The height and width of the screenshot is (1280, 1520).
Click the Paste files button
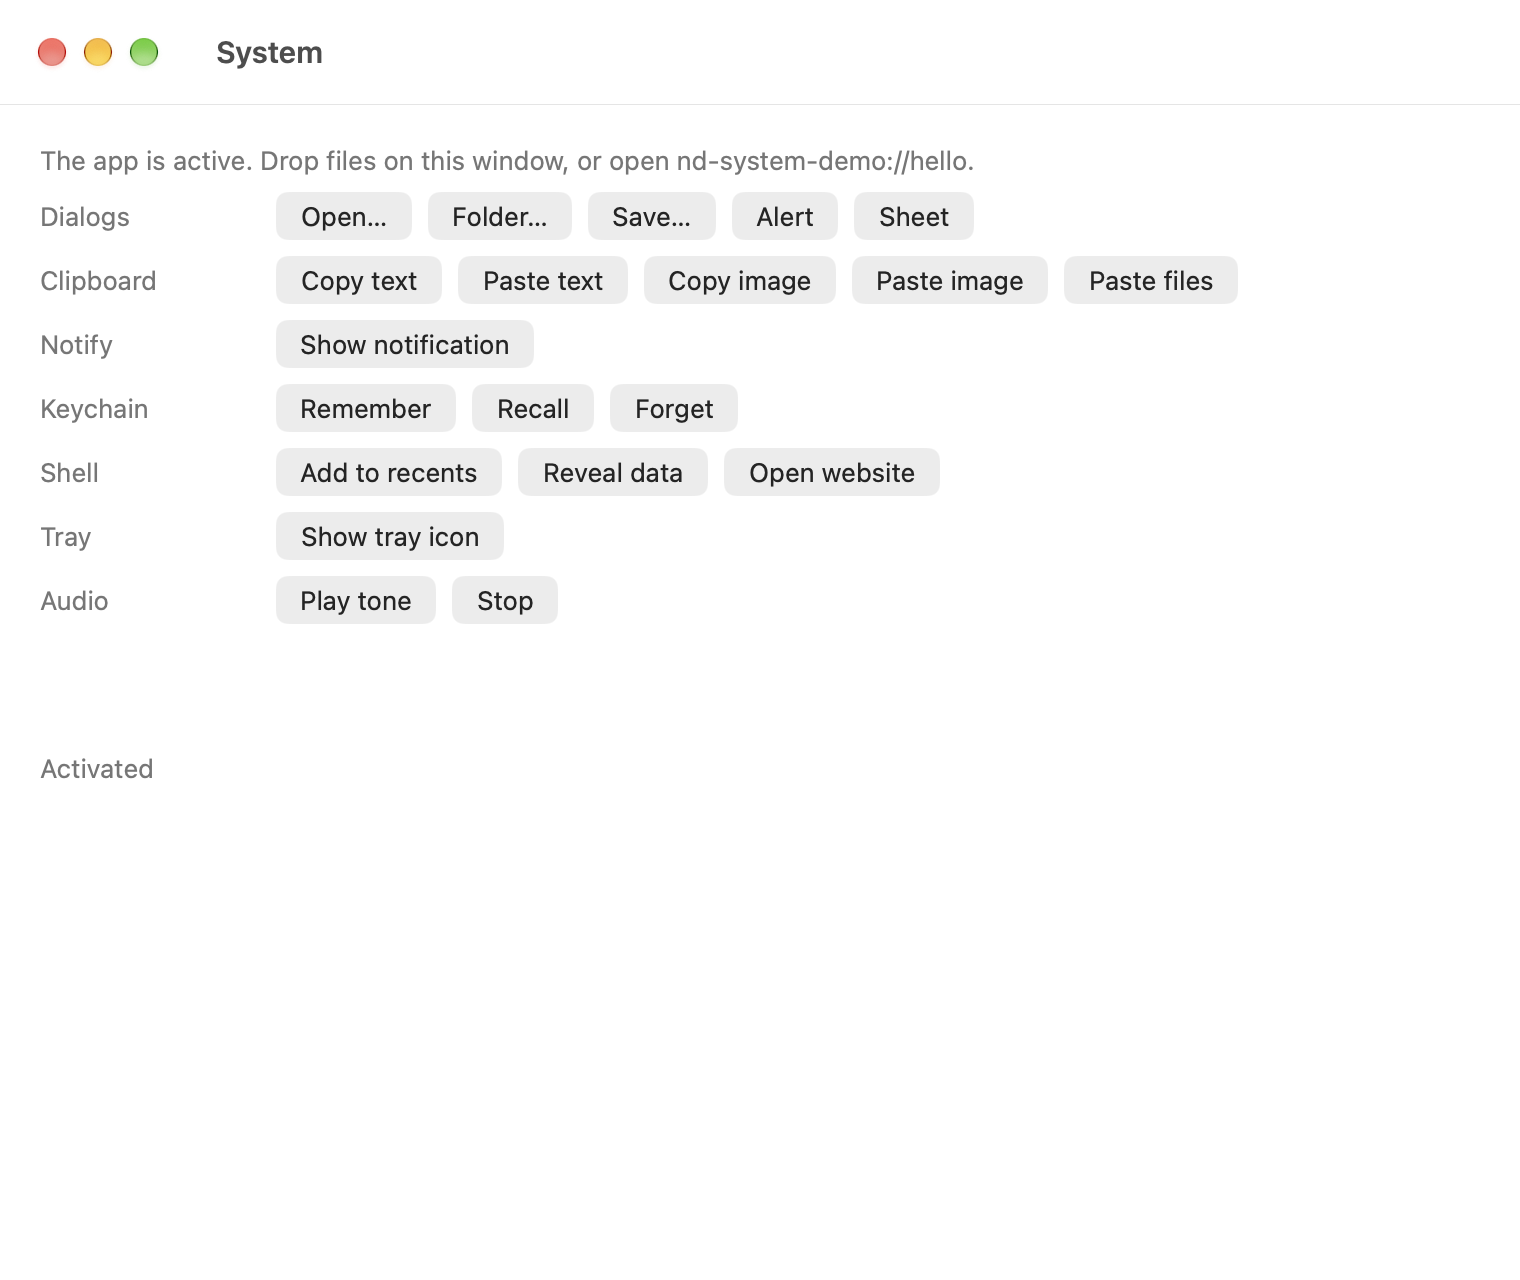tap(1151, 280)
